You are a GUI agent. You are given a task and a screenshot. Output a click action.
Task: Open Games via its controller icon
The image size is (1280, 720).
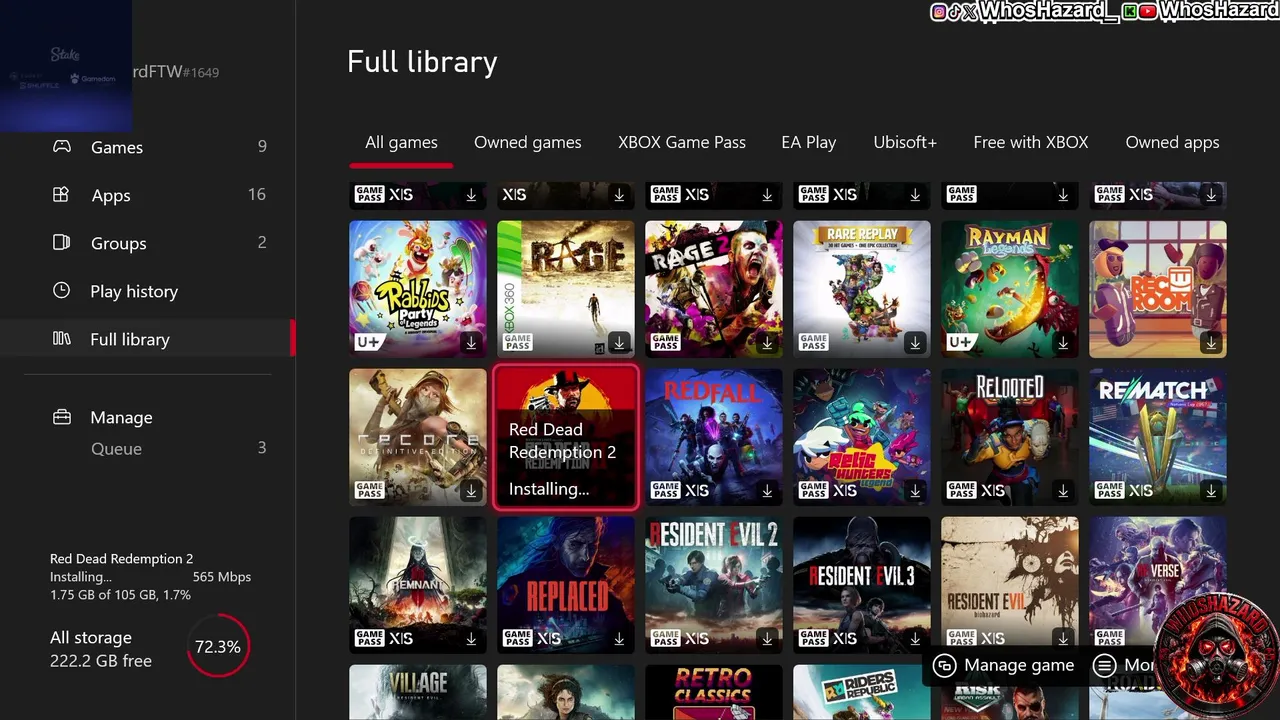[x=62, y=147]
